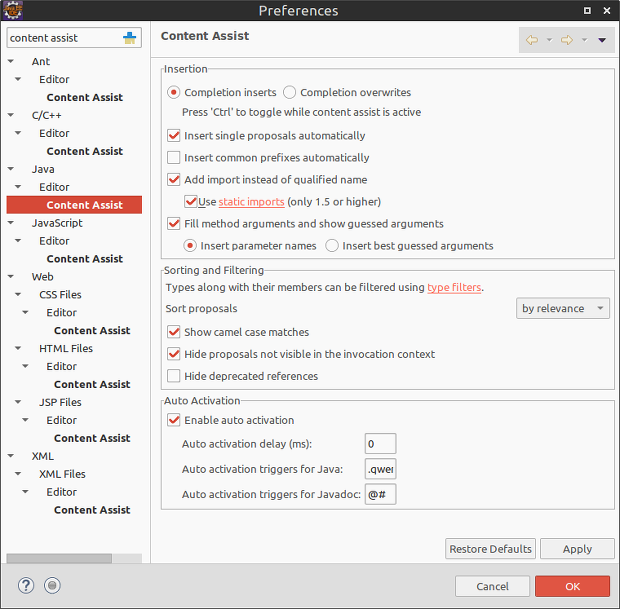Open the help question mark icon

(x=26, y=585)
